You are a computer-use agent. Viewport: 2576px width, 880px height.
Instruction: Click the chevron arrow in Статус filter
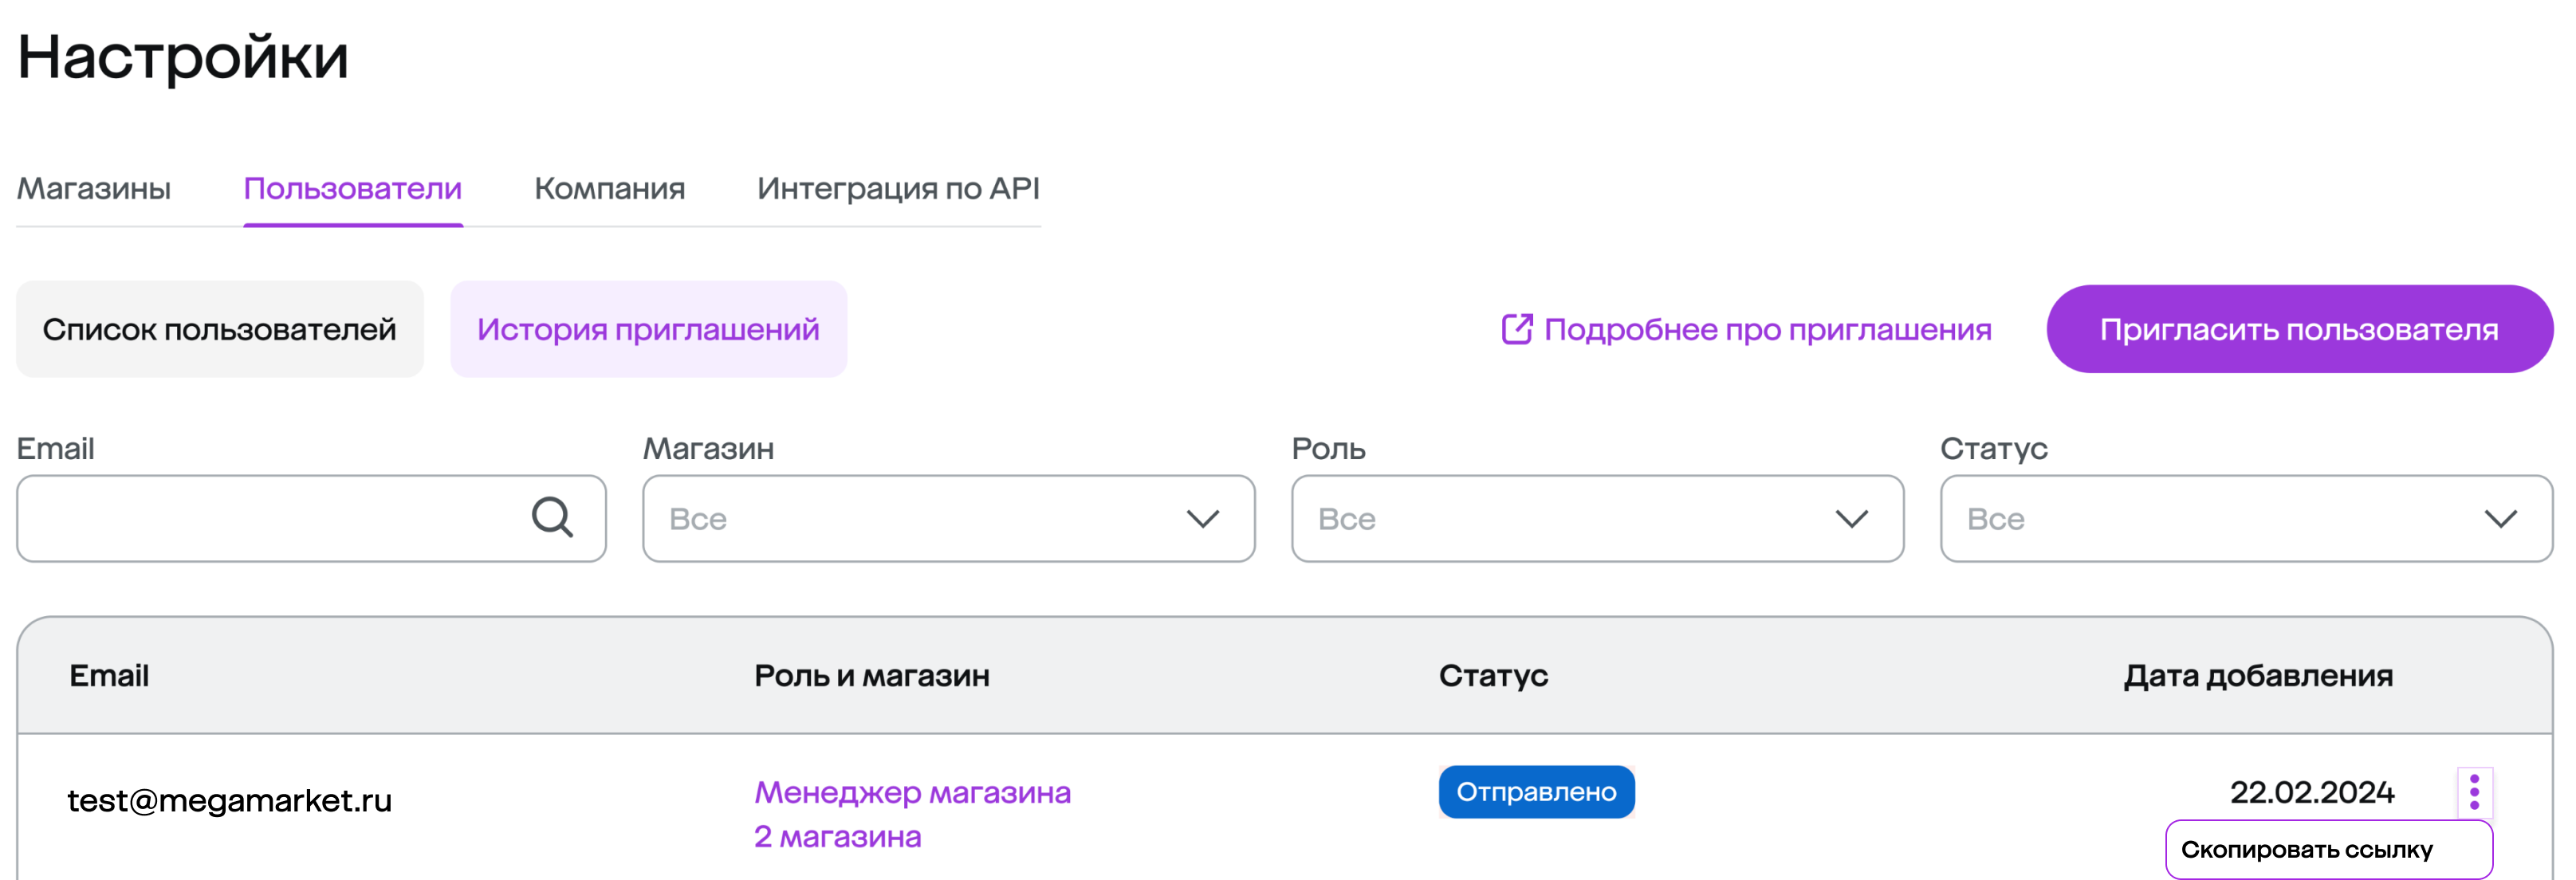point(2500,519)
